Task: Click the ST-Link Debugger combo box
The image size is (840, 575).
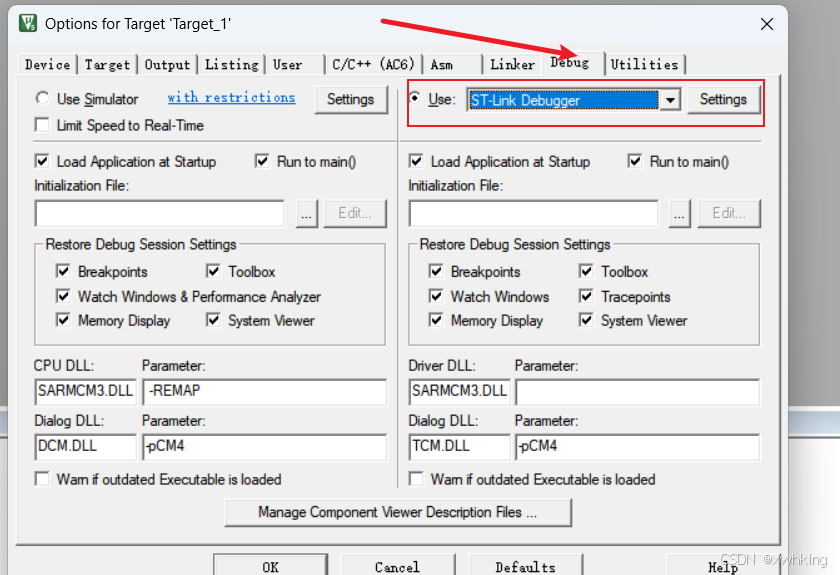Action: 573,100
